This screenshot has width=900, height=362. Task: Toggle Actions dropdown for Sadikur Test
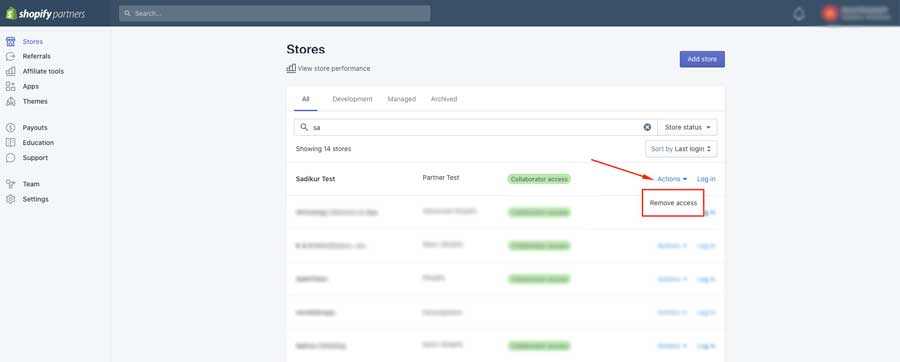(x=672, y=179)
